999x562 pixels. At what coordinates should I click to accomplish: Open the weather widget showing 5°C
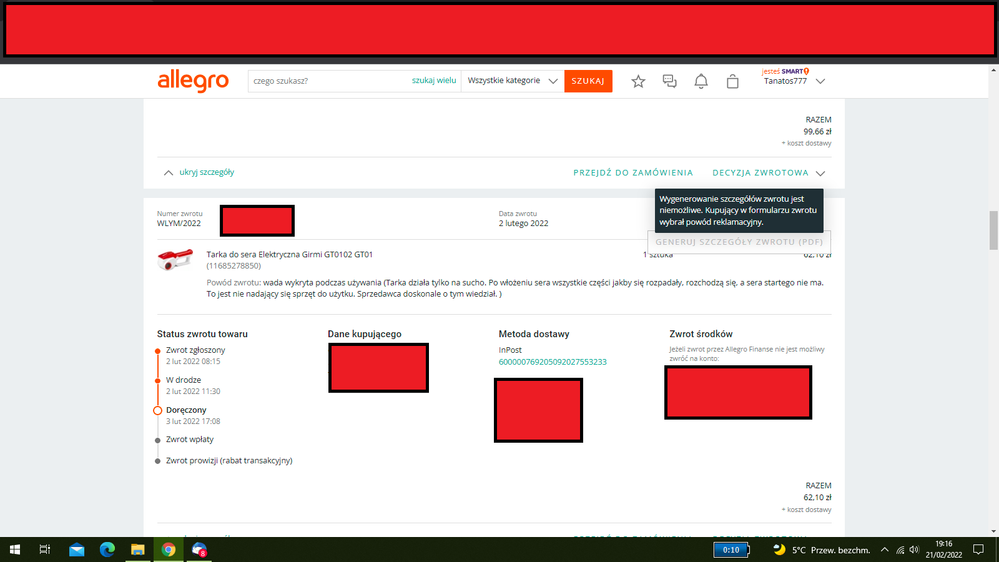click(x=821, y=549)
